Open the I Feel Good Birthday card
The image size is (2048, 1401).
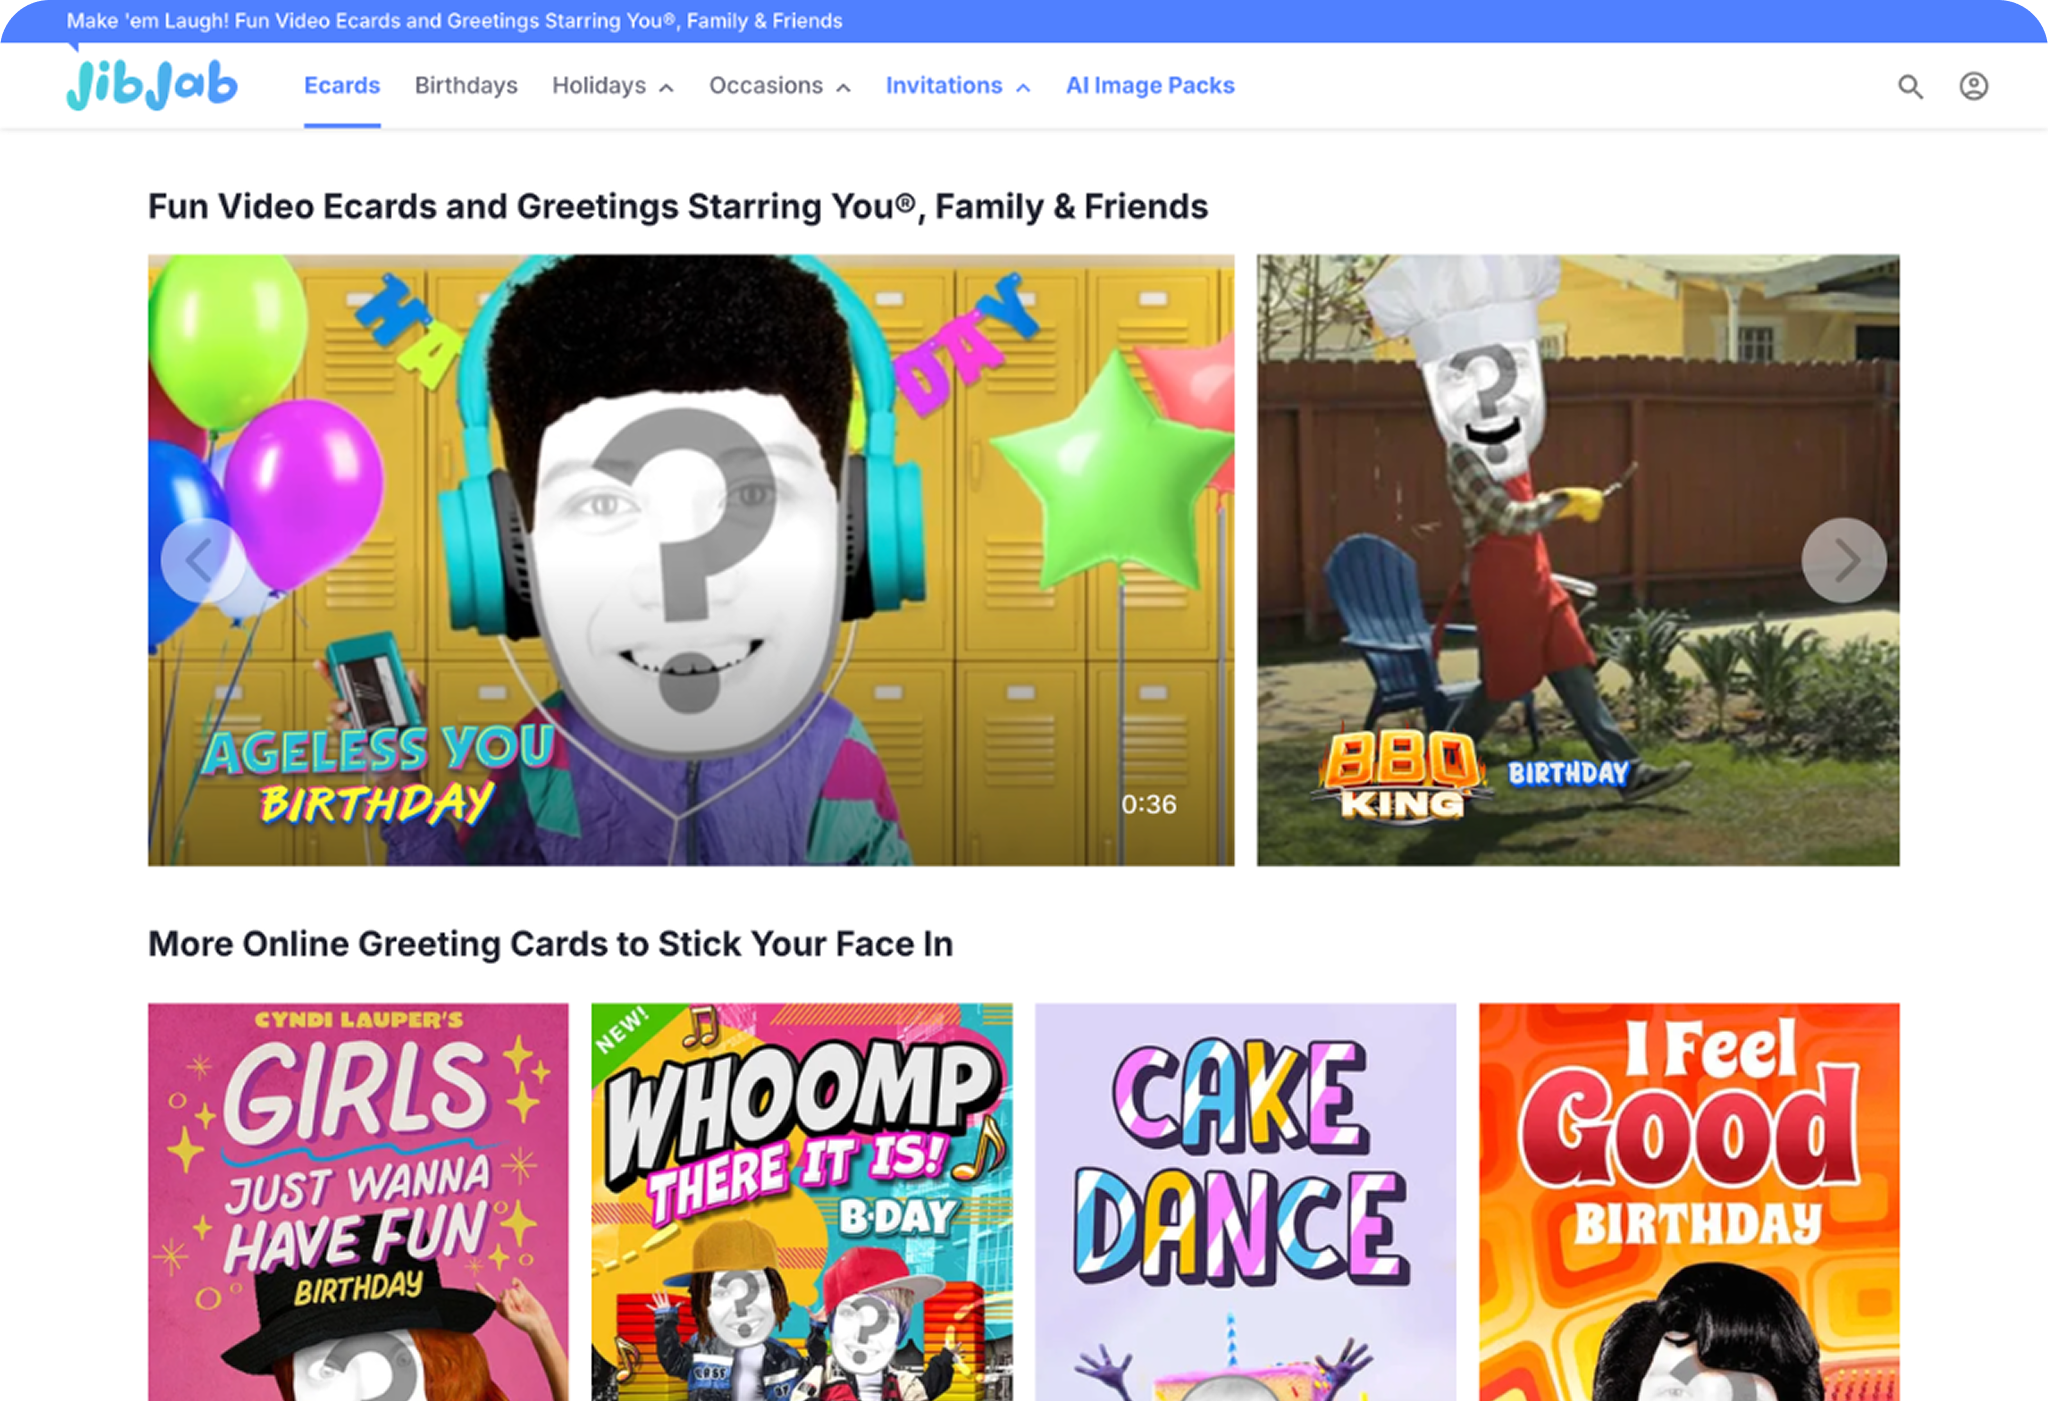click(x=1689, y=1200)
